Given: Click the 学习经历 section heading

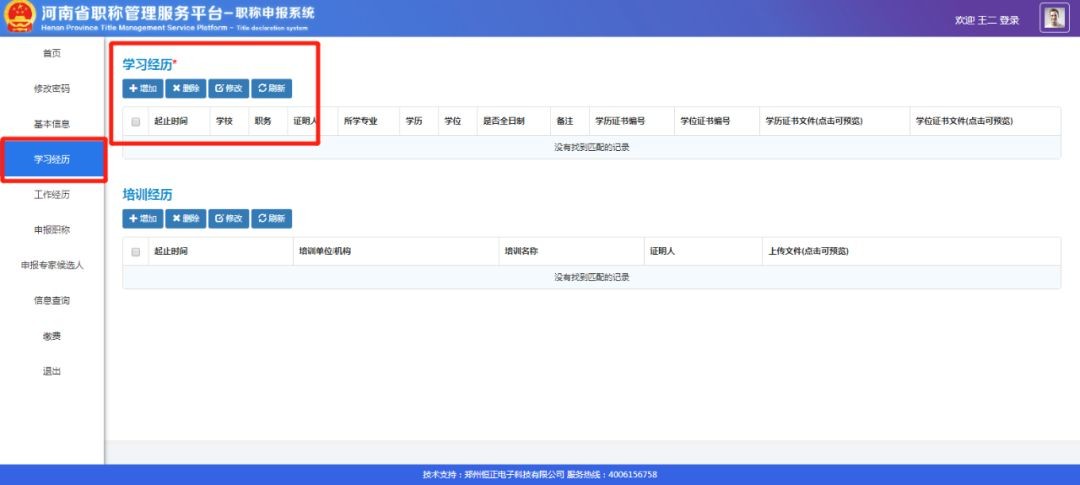Looking at the screenshot, I should pyautogui.click(x=147, y=64).
